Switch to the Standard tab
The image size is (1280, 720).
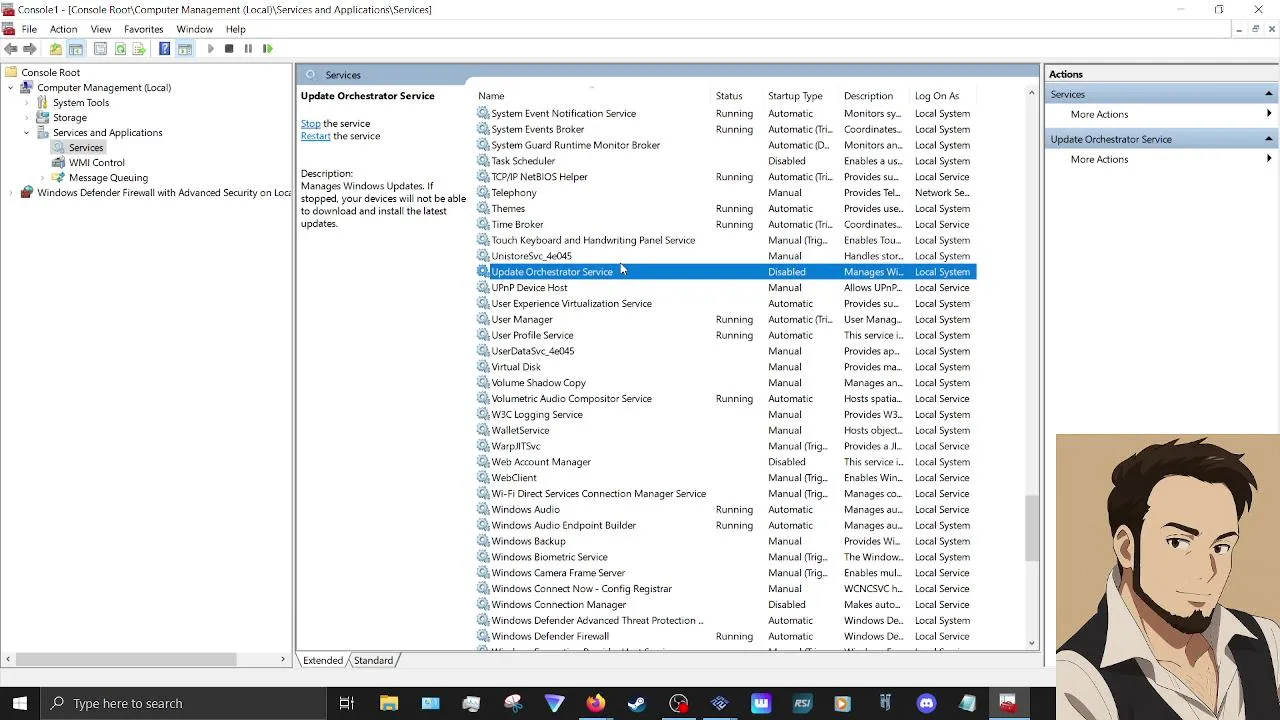(373, 661)
